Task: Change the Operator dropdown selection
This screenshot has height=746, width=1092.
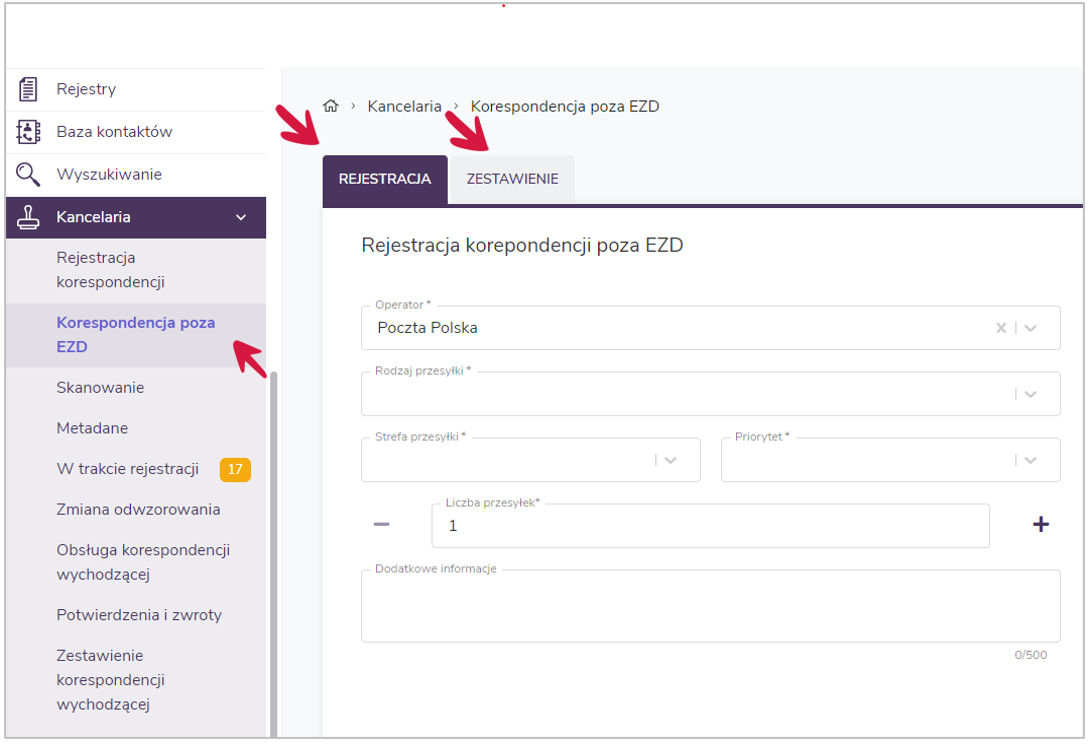Action: pyautogui.click(x=1031, y=327)
